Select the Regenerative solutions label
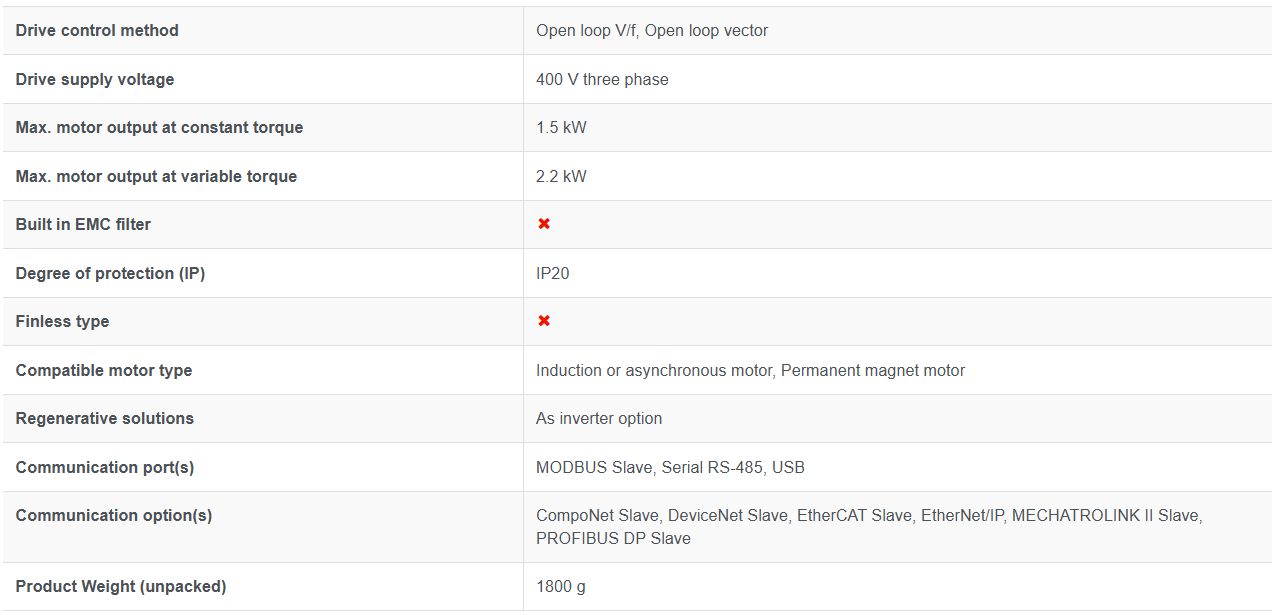 pos(105,418)
